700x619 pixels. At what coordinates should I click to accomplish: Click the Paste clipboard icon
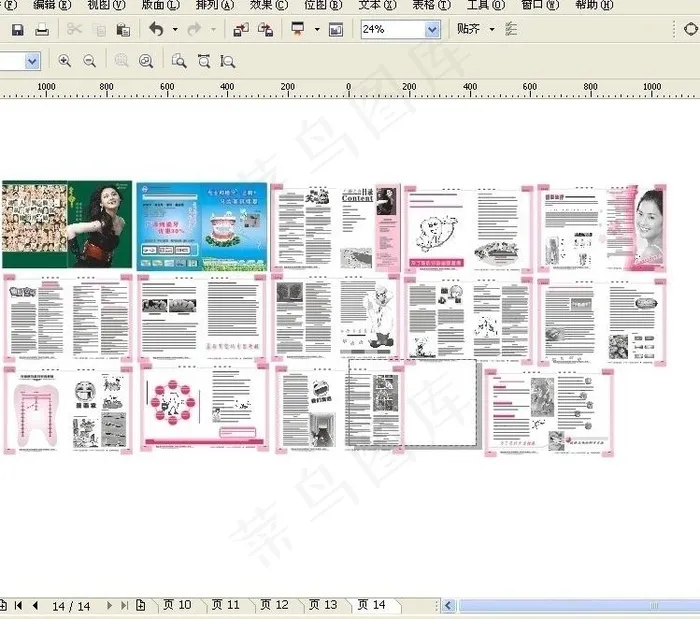tap(122, 30)
